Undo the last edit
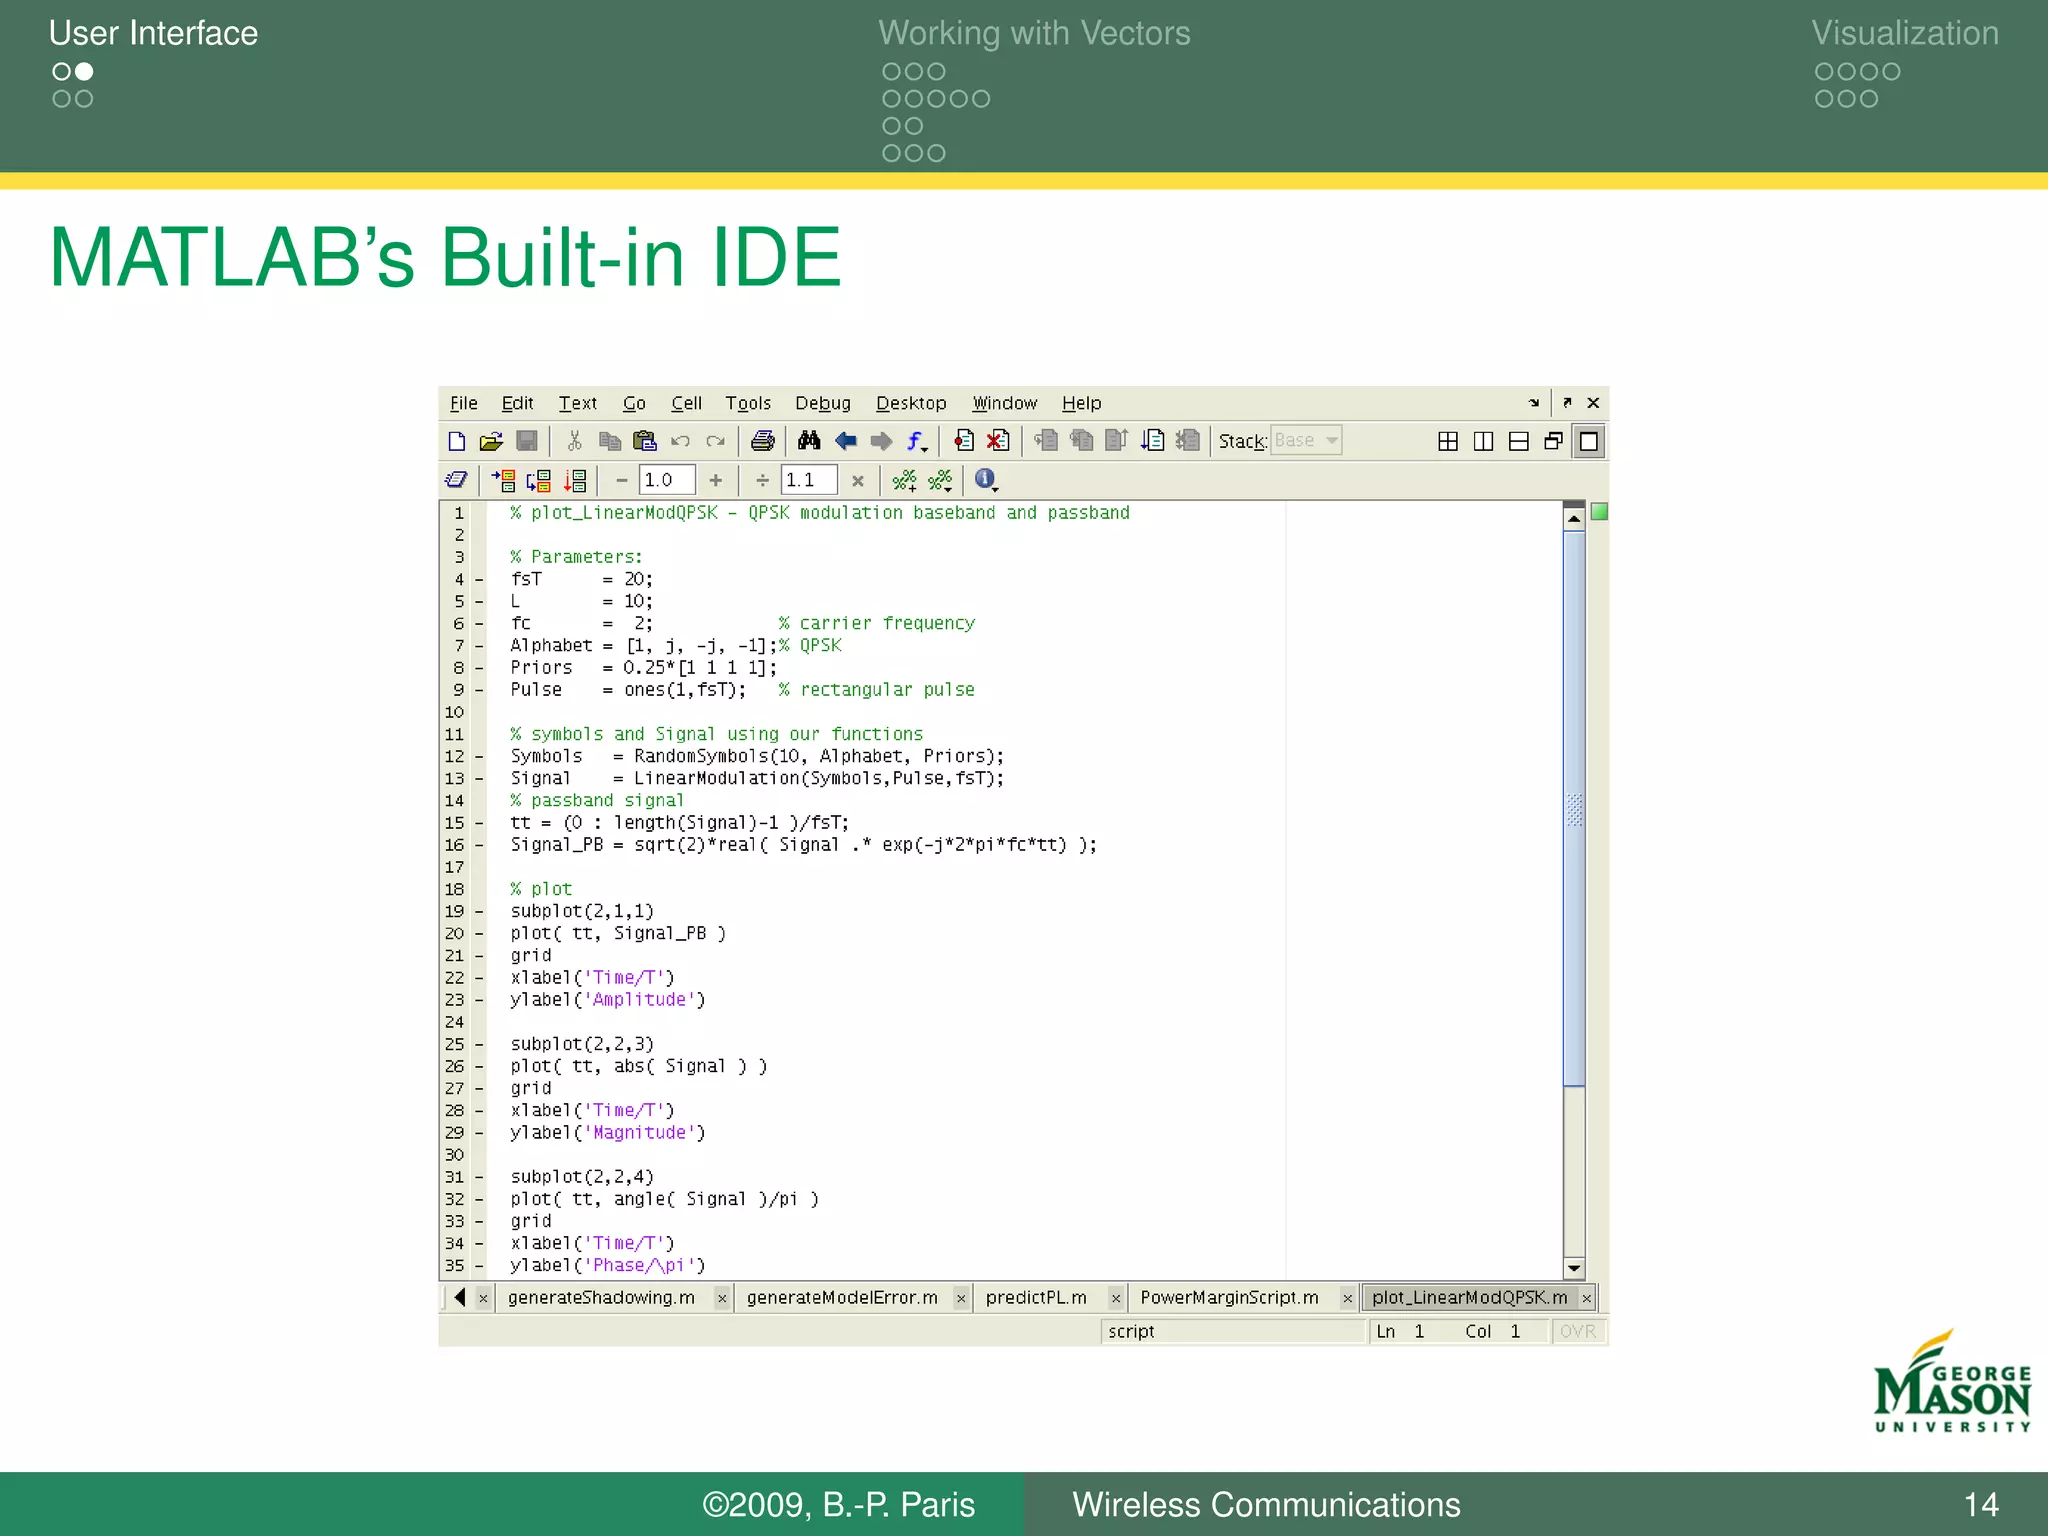Image resolution: width=2048 pixels, height=1536 pixels. (x=680, y=441)
